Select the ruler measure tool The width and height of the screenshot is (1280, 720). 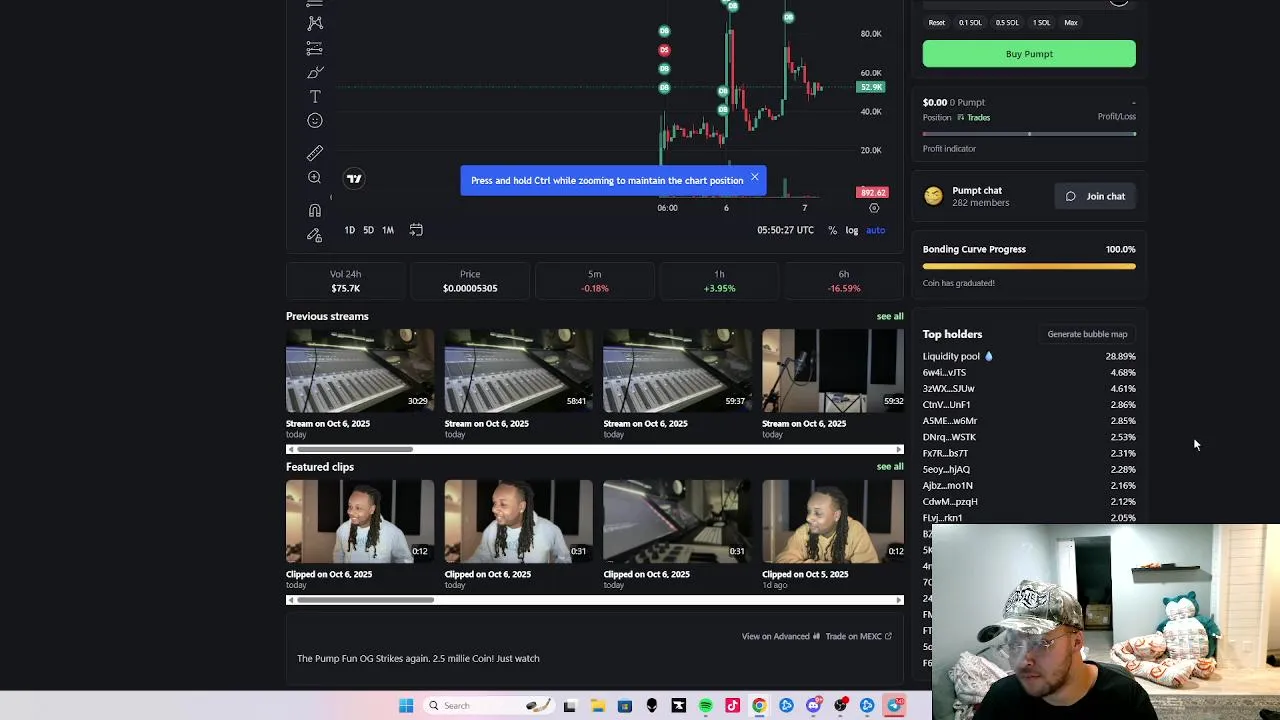[315, 153]
